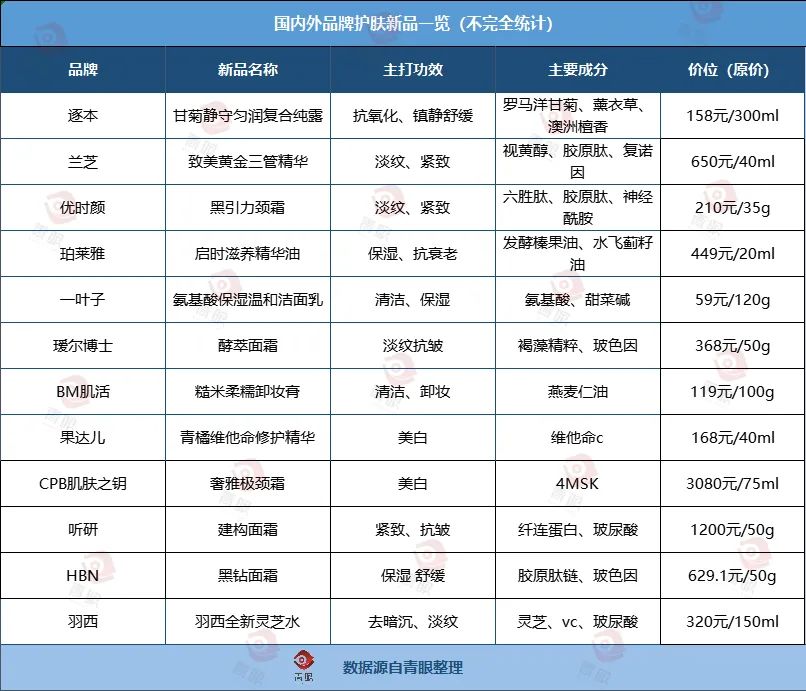This screenshot has height=691, width=806.
Task: Select the brand cell 逐本
Action: point(83,116)
